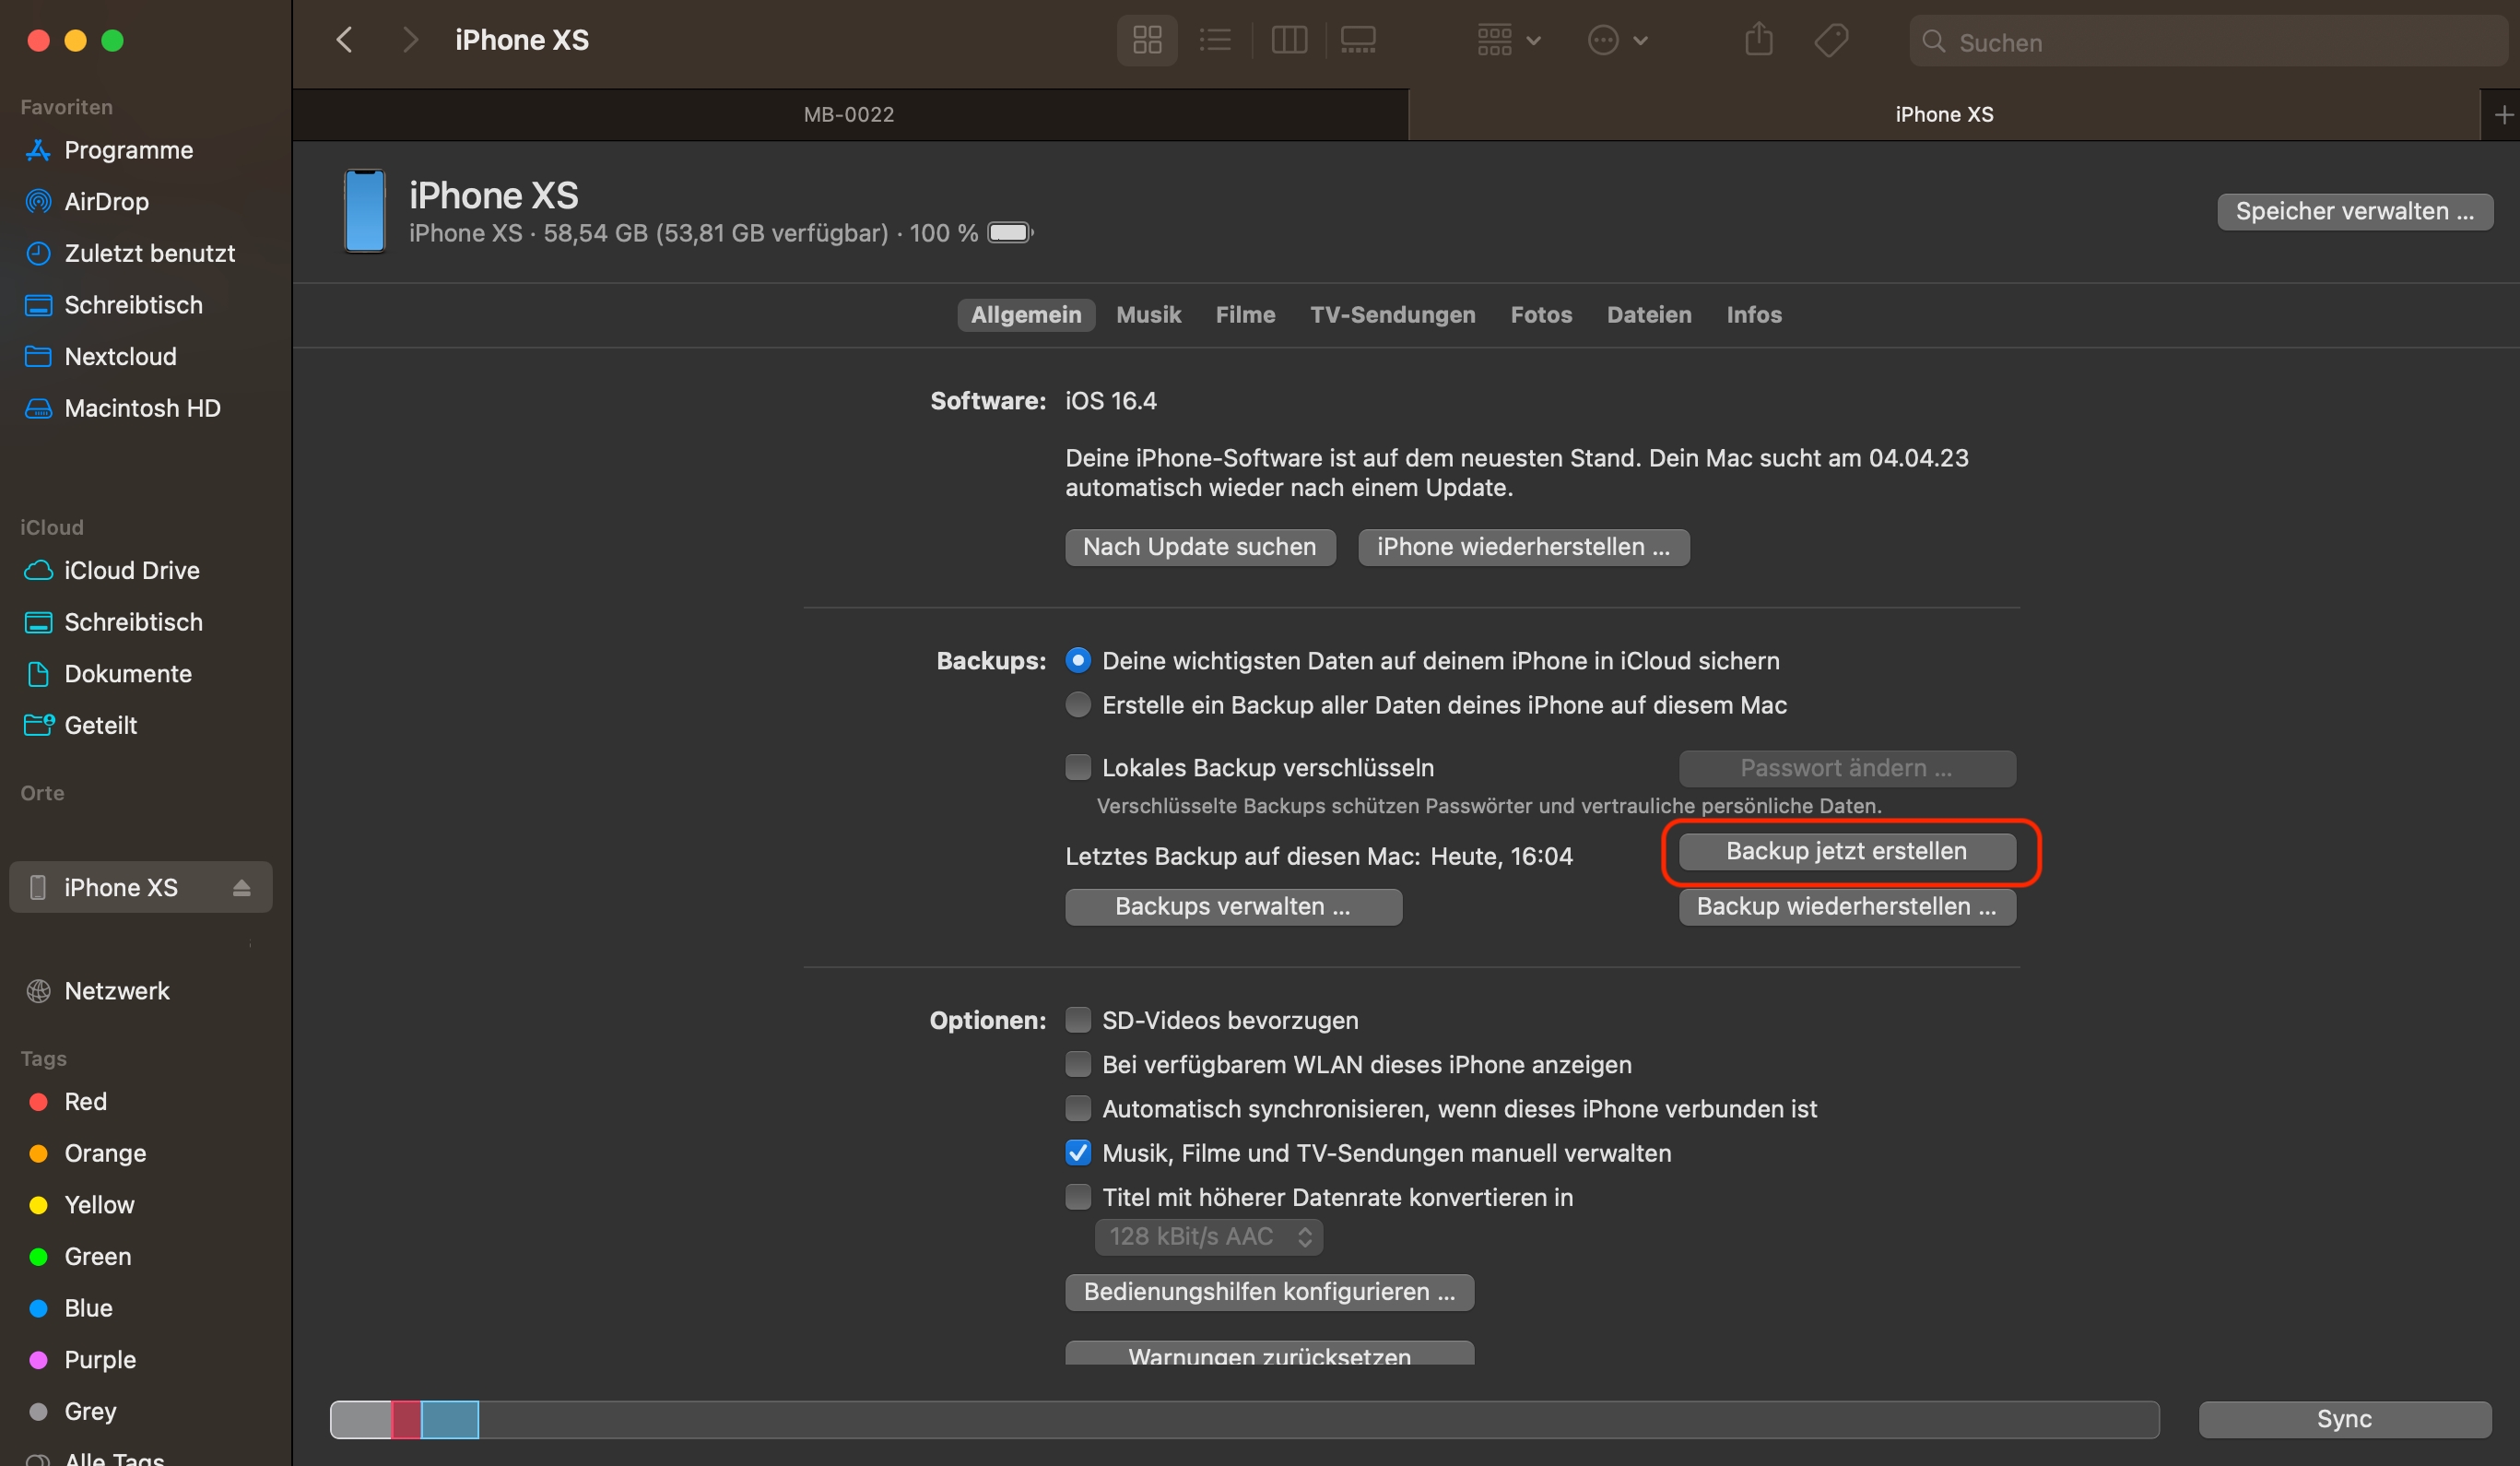Screen dimensions: 2520x1466
Task: Eject the iPhone XS device
Action: tap(242, 887)
